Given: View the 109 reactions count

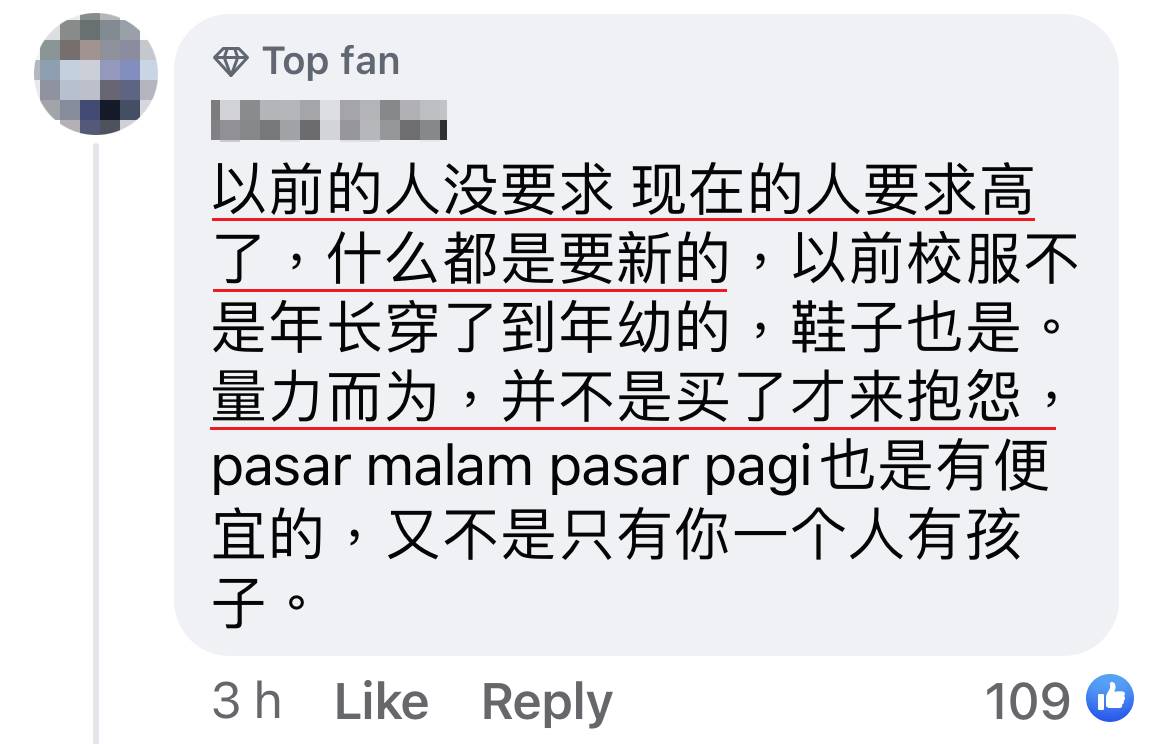Looking at the screenshot, I should pos(1027,701).
